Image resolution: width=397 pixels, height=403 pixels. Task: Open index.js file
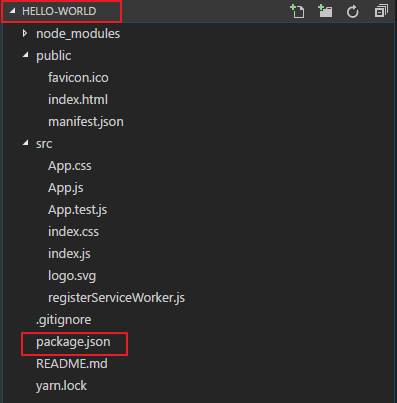tap(69, 254)
